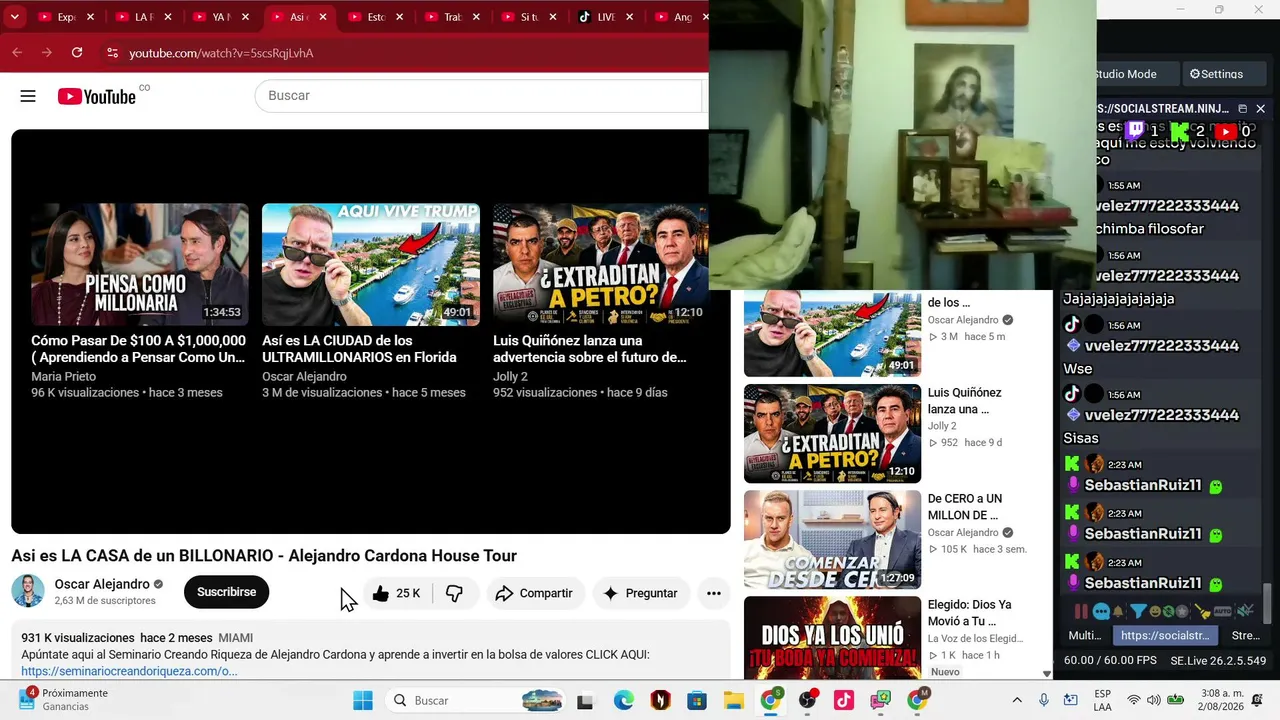
Task: Go back to the previous page
Action: tap(17, 53)
